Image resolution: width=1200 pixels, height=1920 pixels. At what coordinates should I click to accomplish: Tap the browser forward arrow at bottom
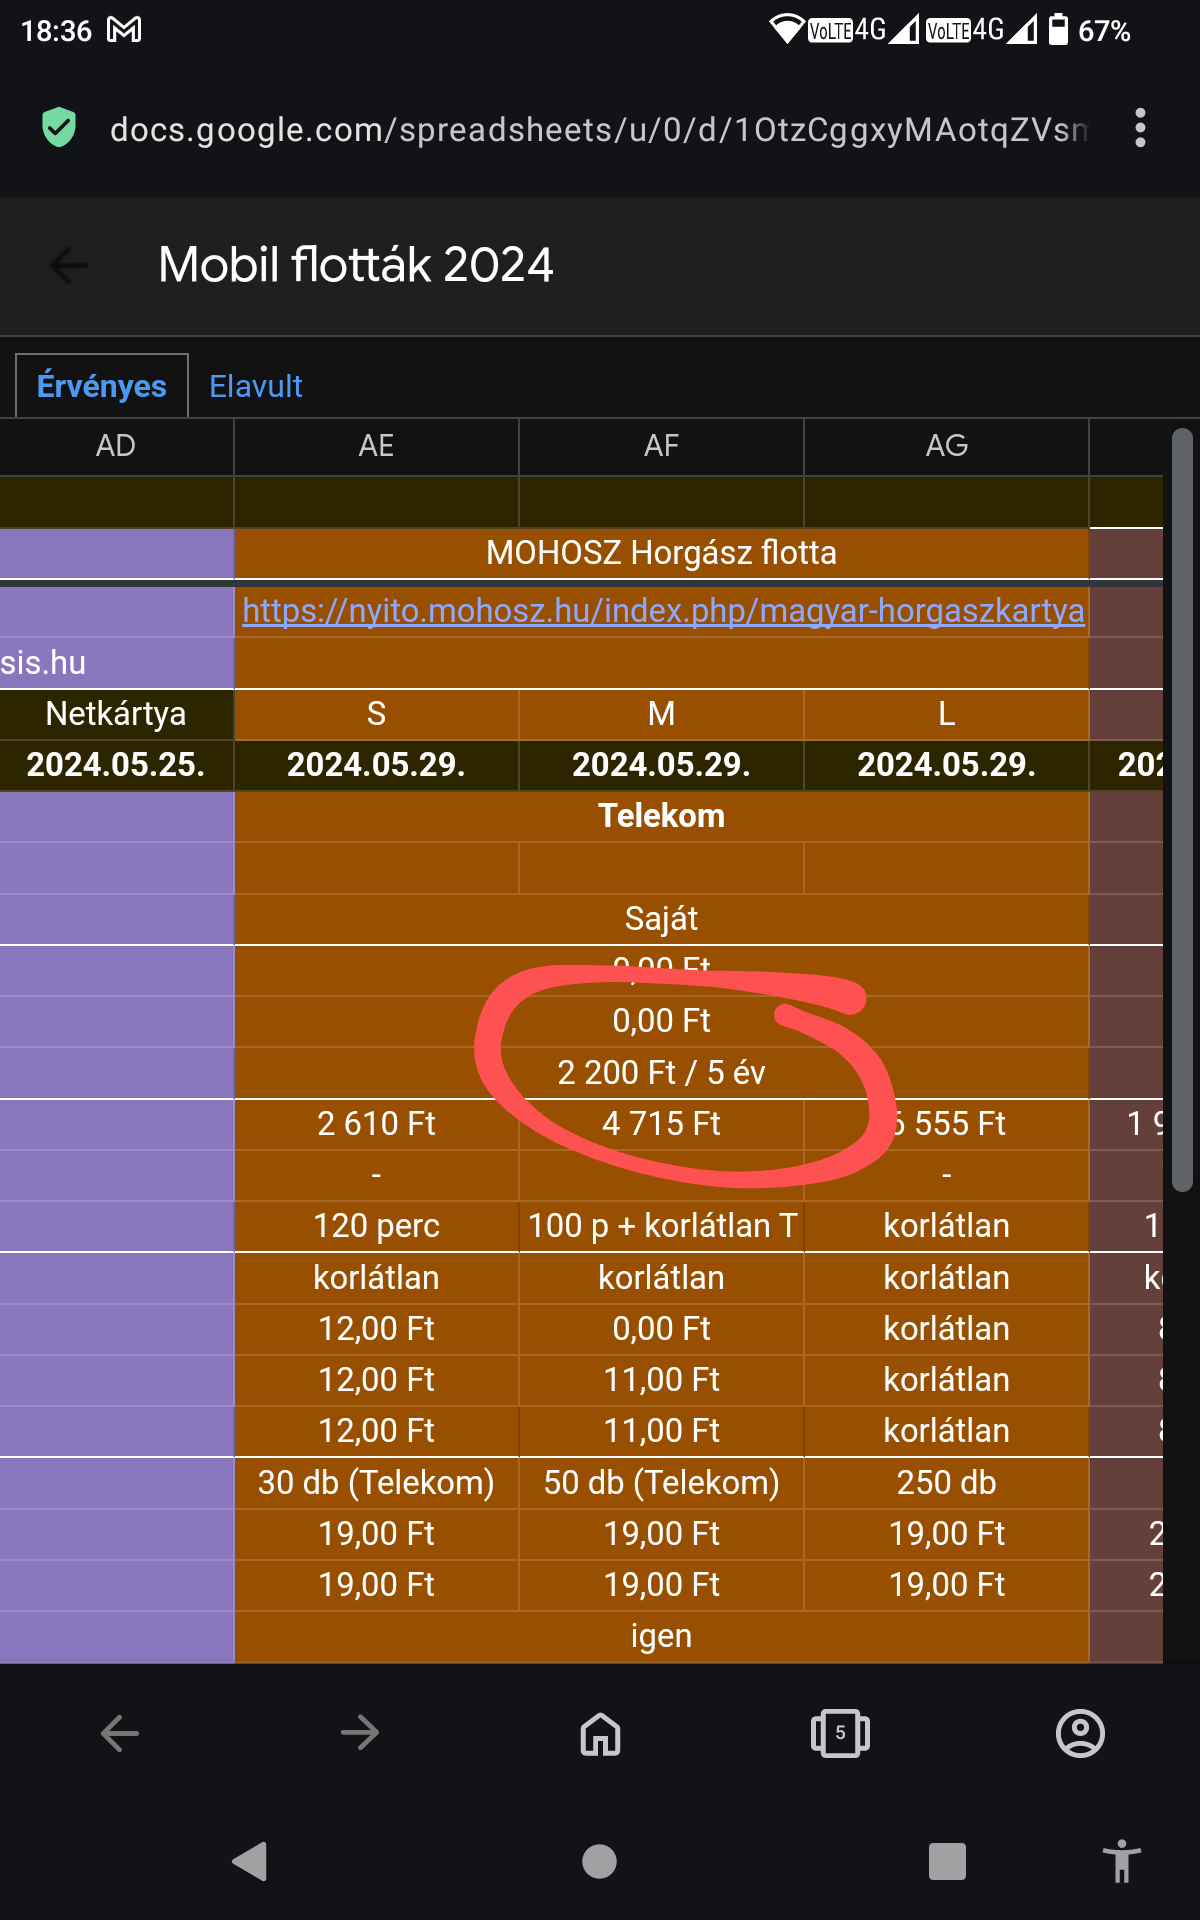coord(360,1733)
